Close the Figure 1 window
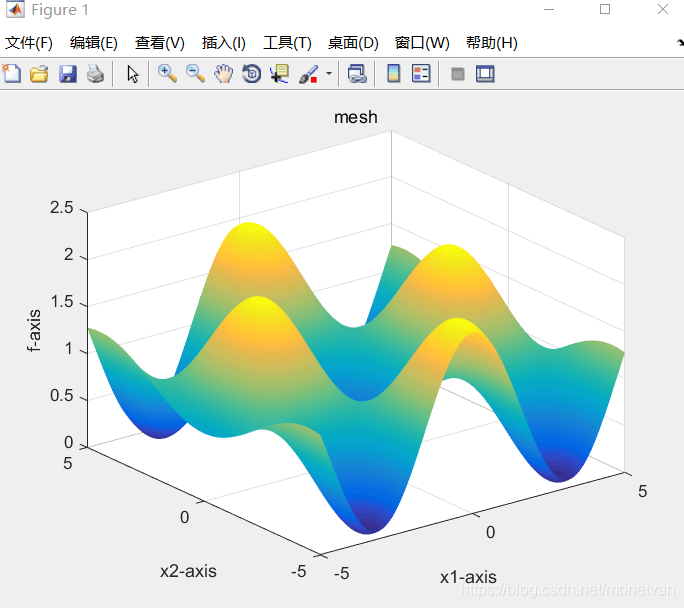 [x=663, y=9]
